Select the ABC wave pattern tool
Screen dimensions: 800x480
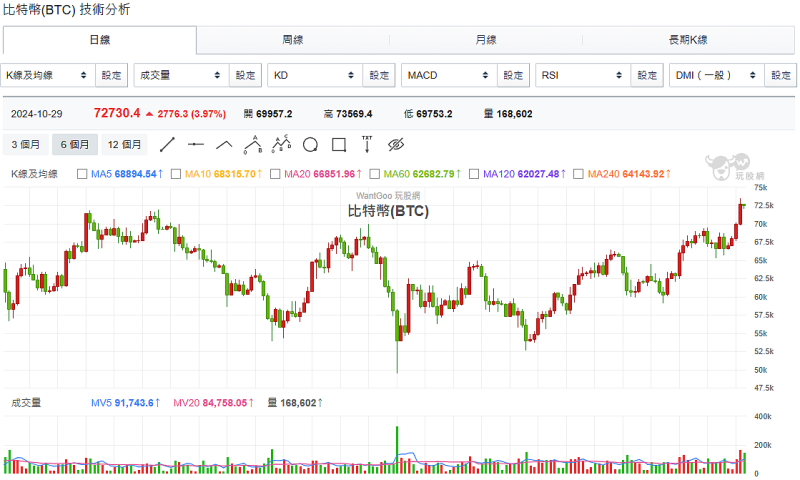(252, 144)
